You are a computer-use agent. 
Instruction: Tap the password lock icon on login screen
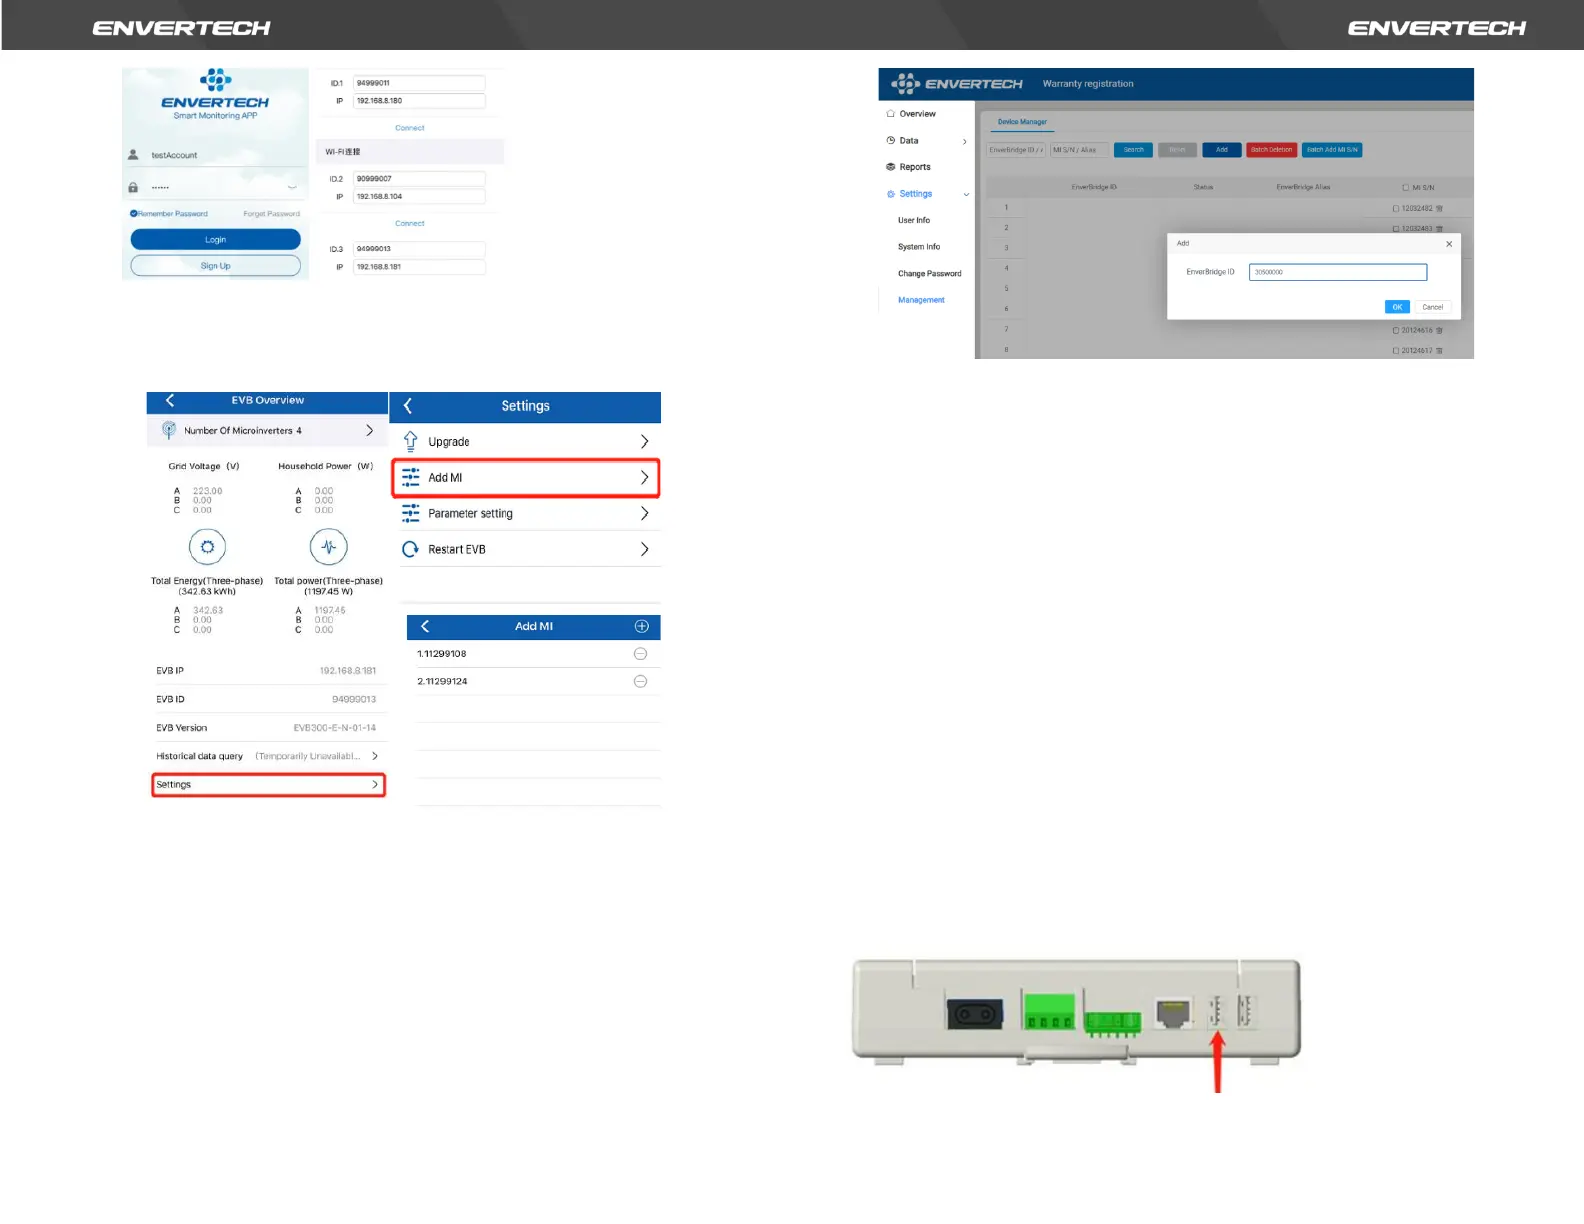[x=133, y=187]
